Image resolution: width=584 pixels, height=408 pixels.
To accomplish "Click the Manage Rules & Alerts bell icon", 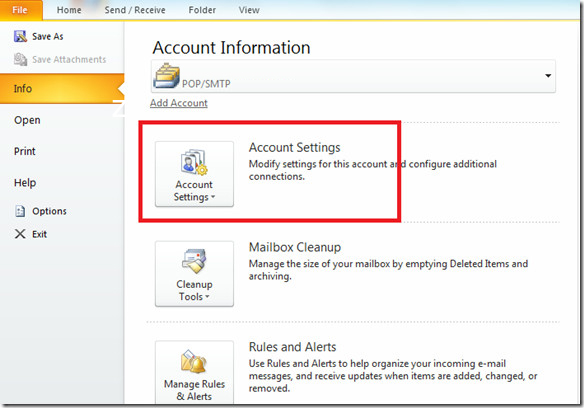I will 194,361.
